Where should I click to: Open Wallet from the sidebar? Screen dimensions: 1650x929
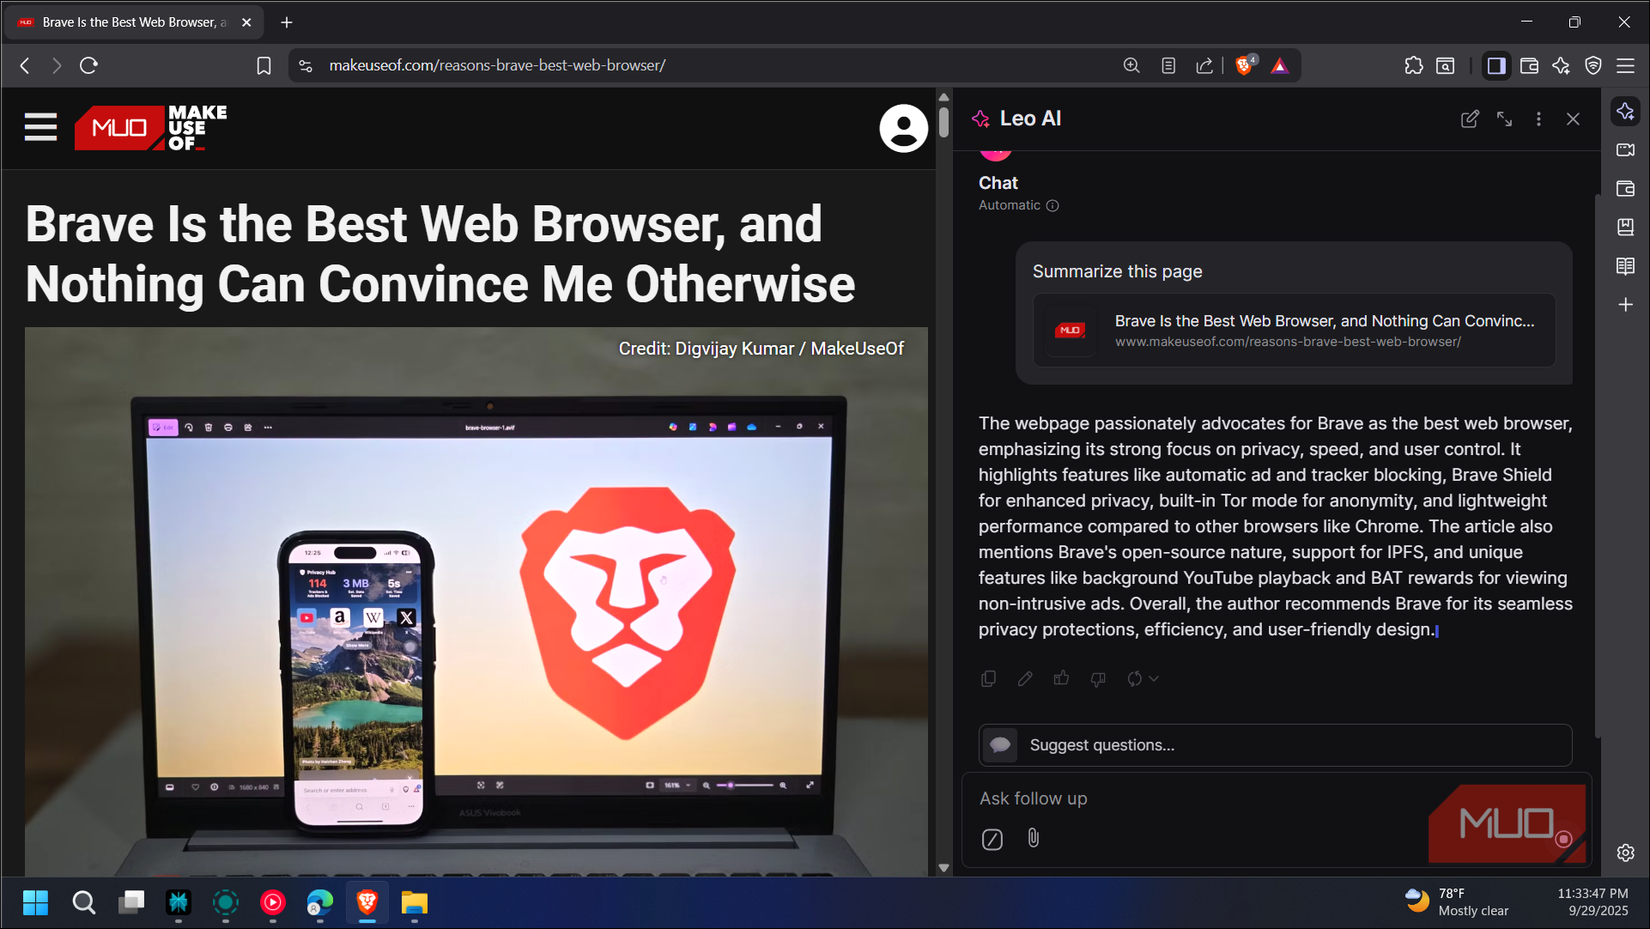[1626, 189]
